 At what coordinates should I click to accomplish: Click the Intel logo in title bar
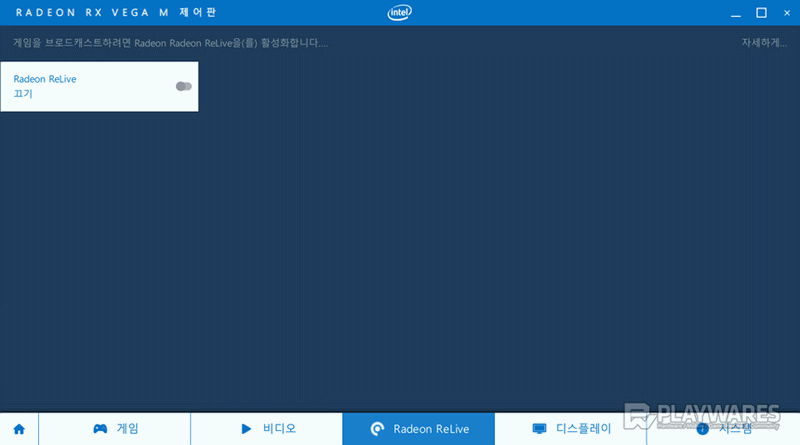click(399, 13)
